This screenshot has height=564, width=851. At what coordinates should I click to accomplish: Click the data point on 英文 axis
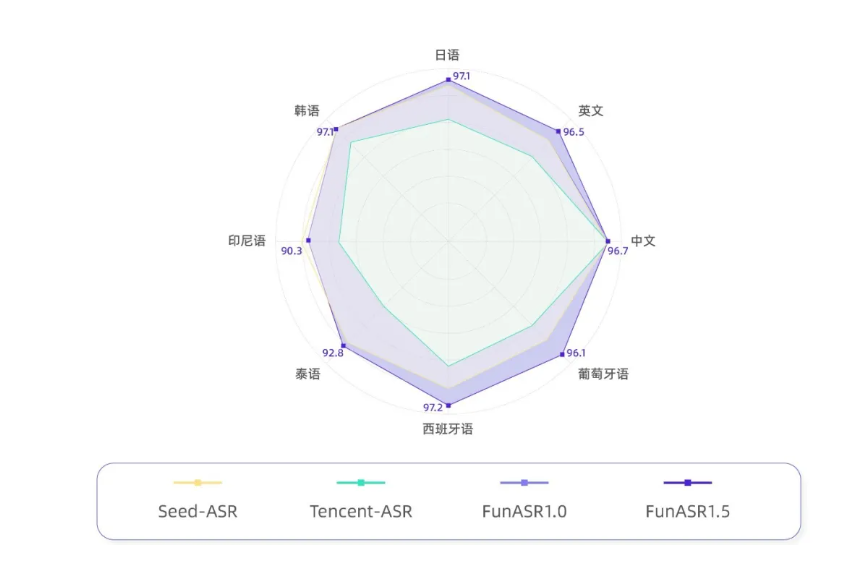pyautogui.click(x=558, y=131)
